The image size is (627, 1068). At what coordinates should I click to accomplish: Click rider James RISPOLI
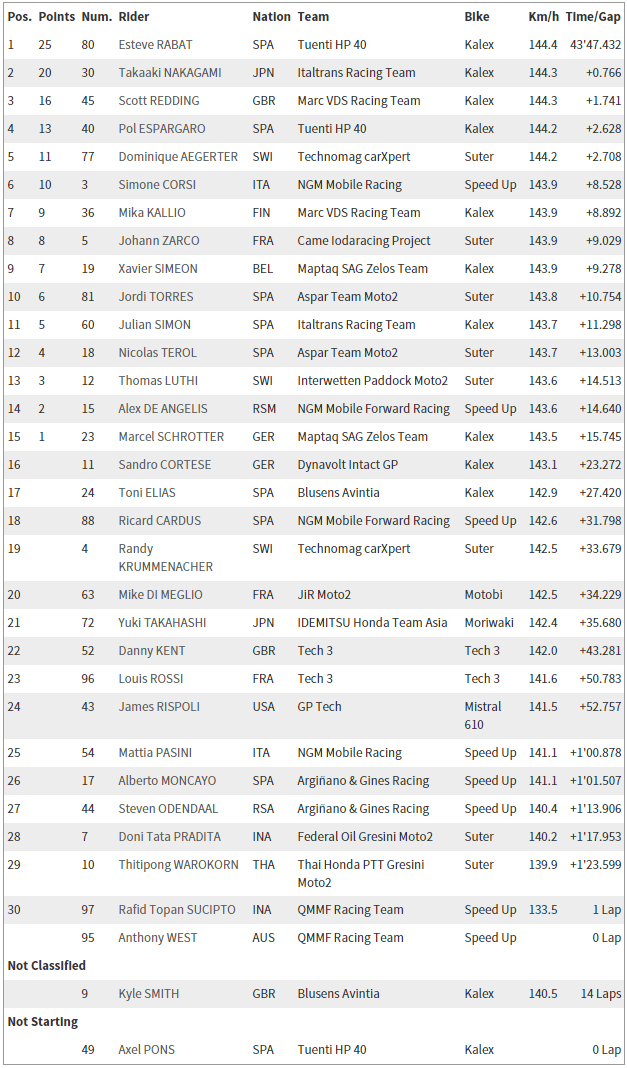point(158,707)
